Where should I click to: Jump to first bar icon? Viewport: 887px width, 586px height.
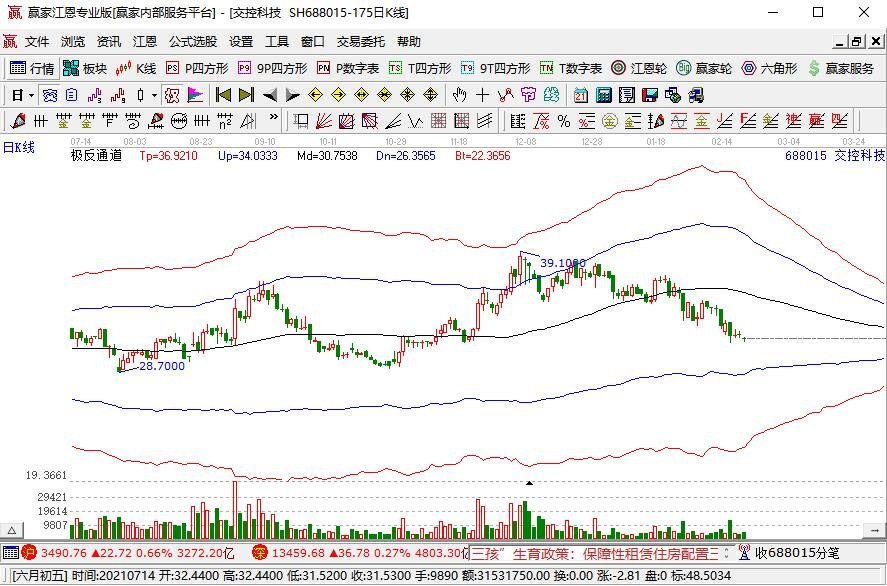[223, 95]
